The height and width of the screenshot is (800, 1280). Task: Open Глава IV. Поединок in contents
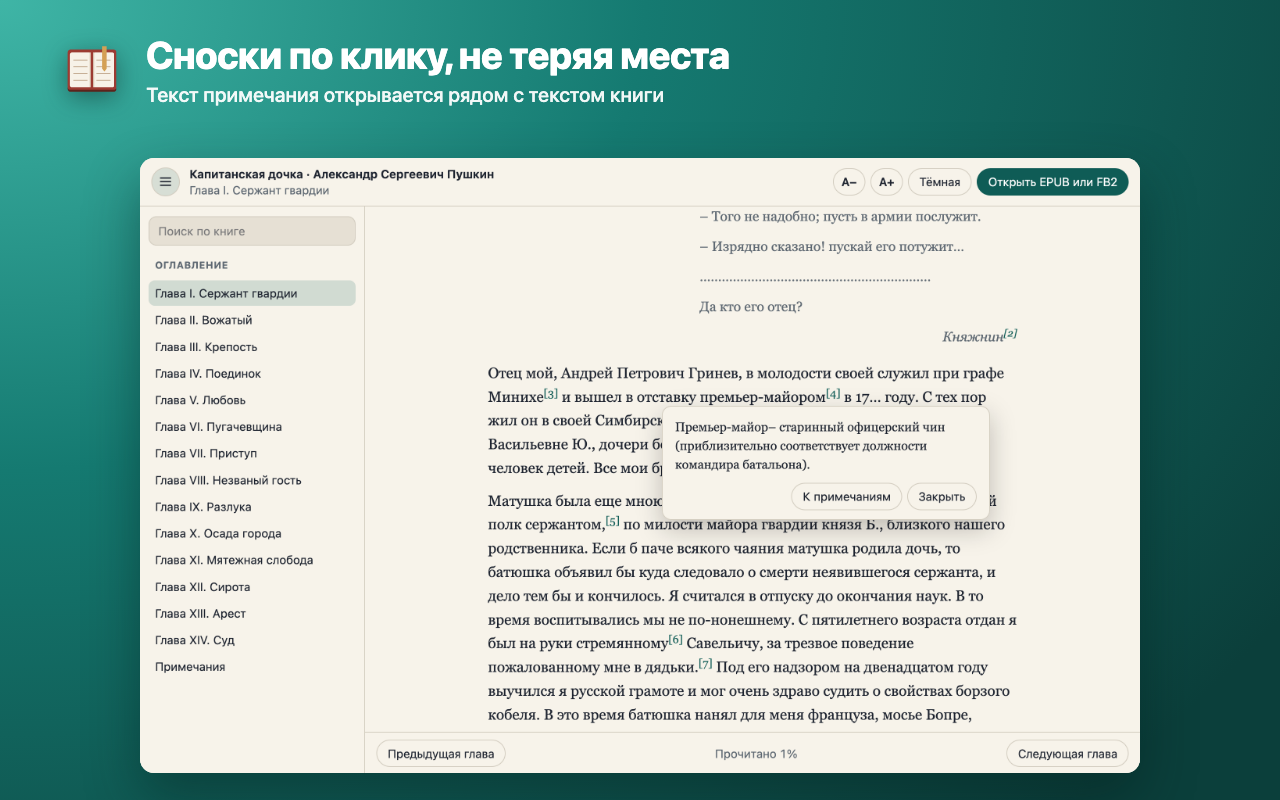252,374
